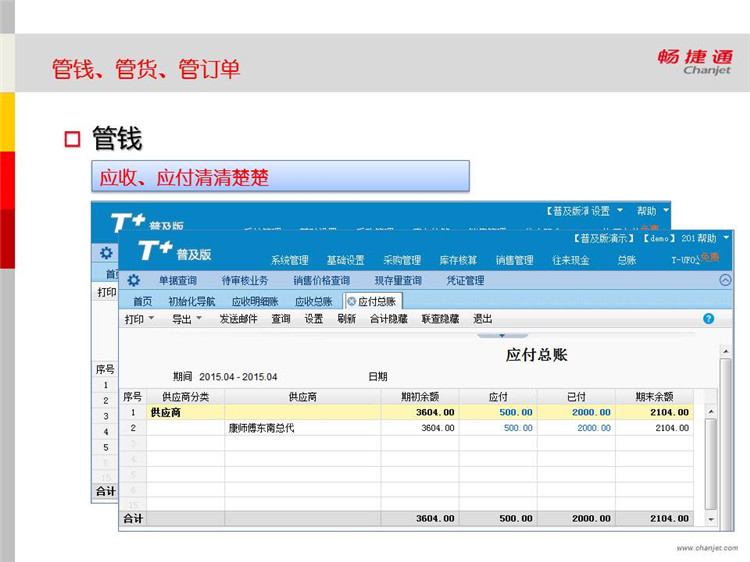Click the 期末余额 column header
Screen dimensions: 750x562
[x=654, y=397]
